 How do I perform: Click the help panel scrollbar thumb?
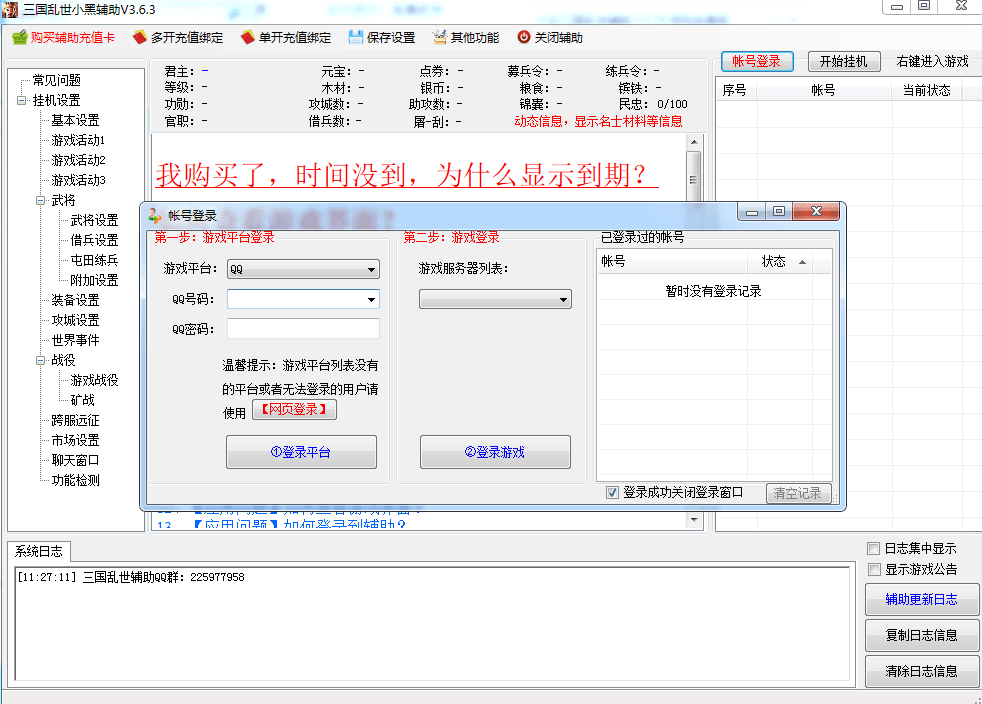point(694,177)
